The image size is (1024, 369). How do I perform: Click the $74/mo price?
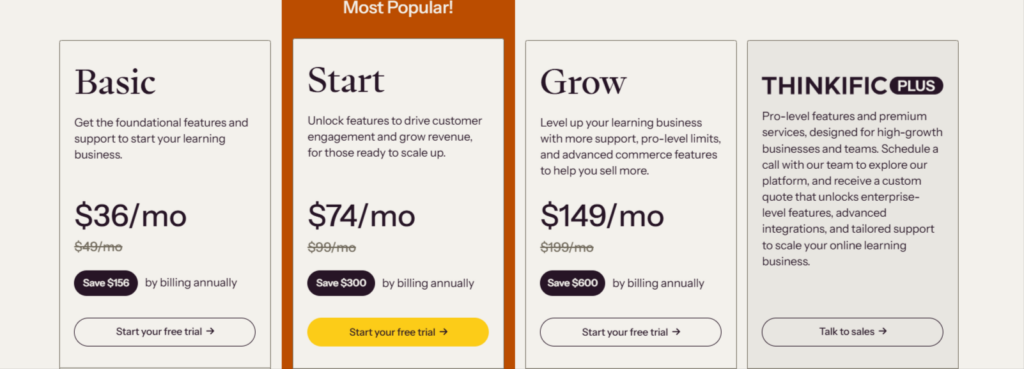click(361, 216)
